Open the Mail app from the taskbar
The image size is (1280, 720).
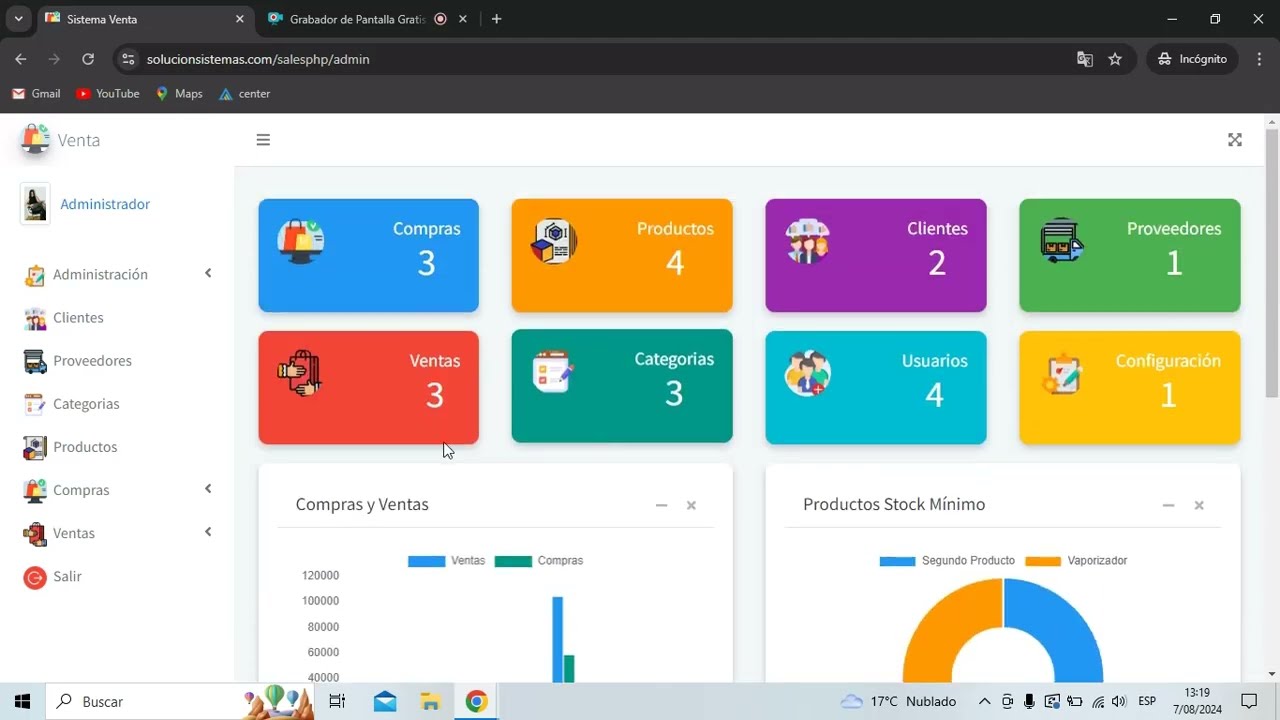tap(385, 701)
